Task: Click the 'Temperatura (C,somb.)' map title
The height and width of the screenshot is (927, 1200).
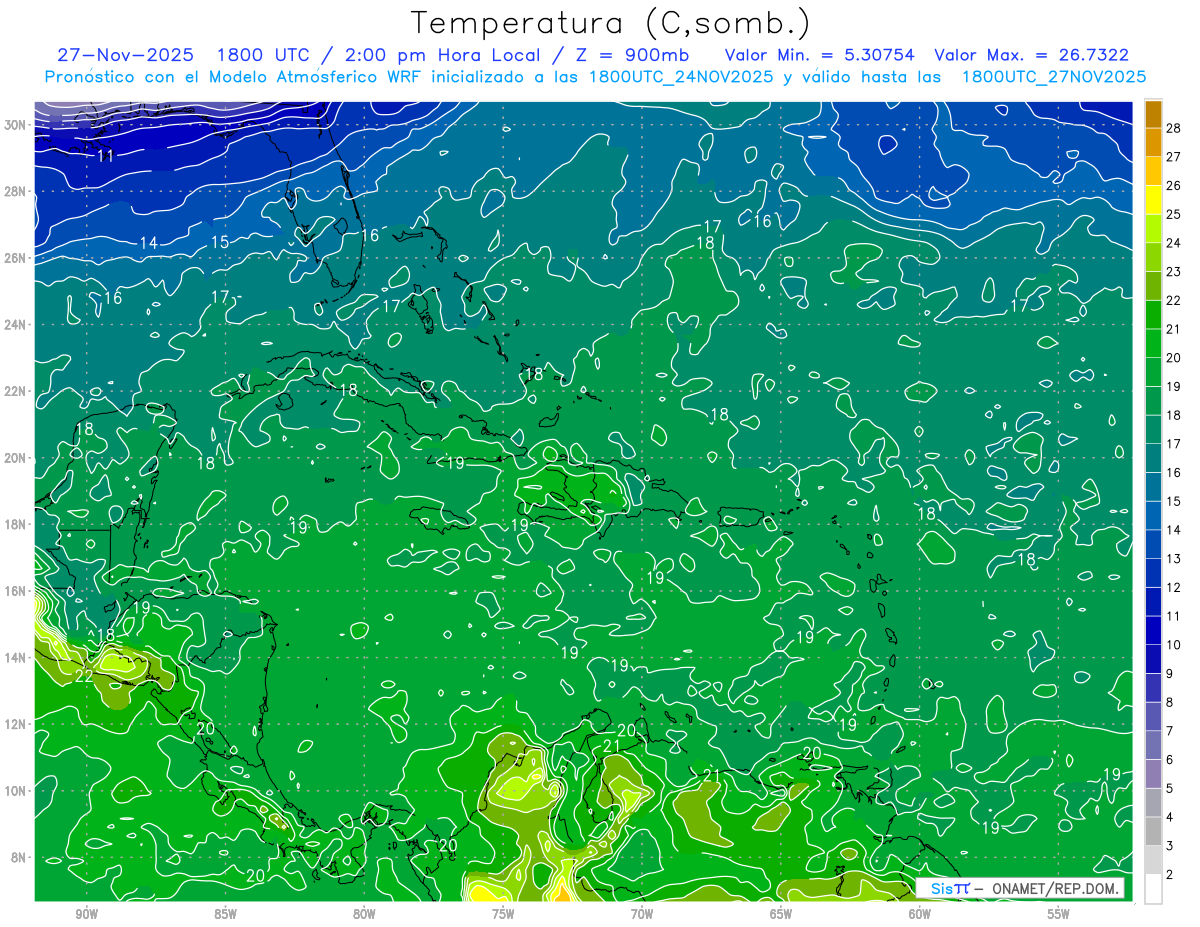Action: coord(610,22)
